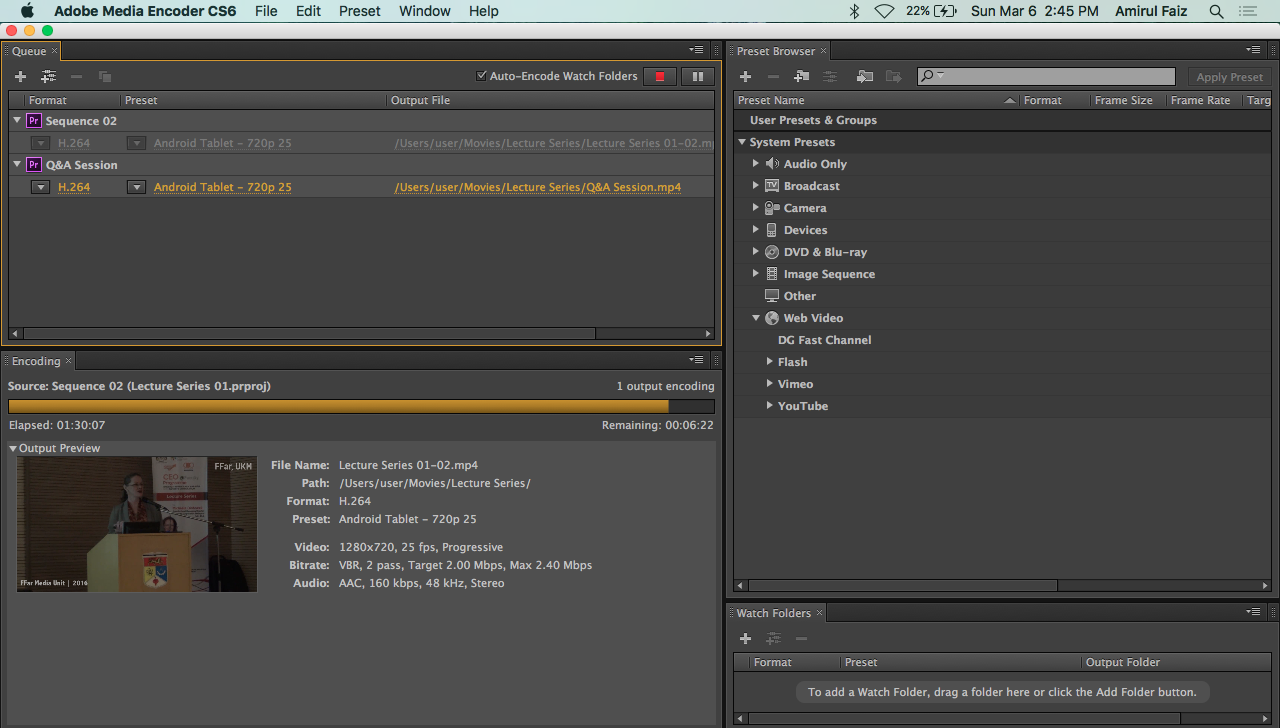
Task: Import presets icon in Preset Browser
Action: click(865, 76)
